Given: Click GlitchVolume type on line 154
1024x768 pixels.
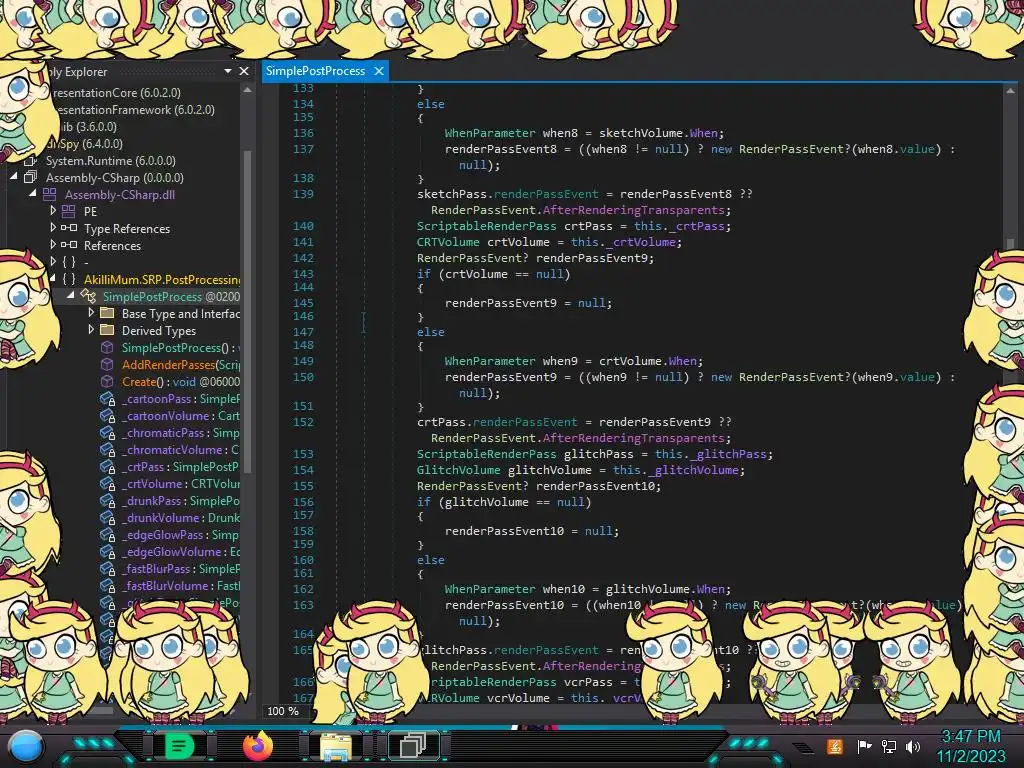Looking at the screenshot, I should (x=458, y=470).
